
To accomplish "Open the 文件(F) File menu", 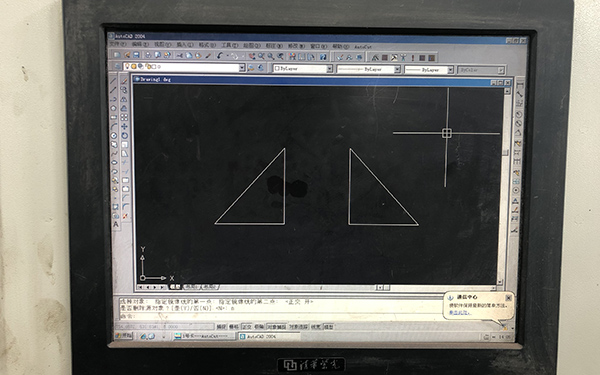I will (118, 44).
